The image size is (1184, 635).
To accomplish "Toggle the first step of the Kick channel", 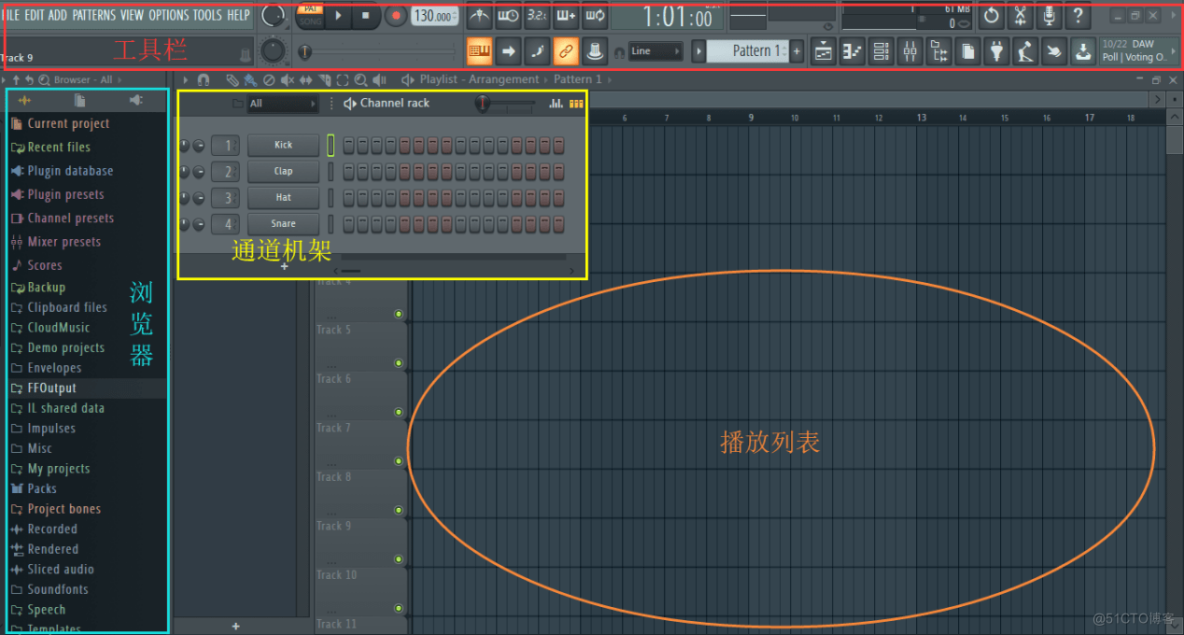I will pyautogui.click(x=349, y=146).
